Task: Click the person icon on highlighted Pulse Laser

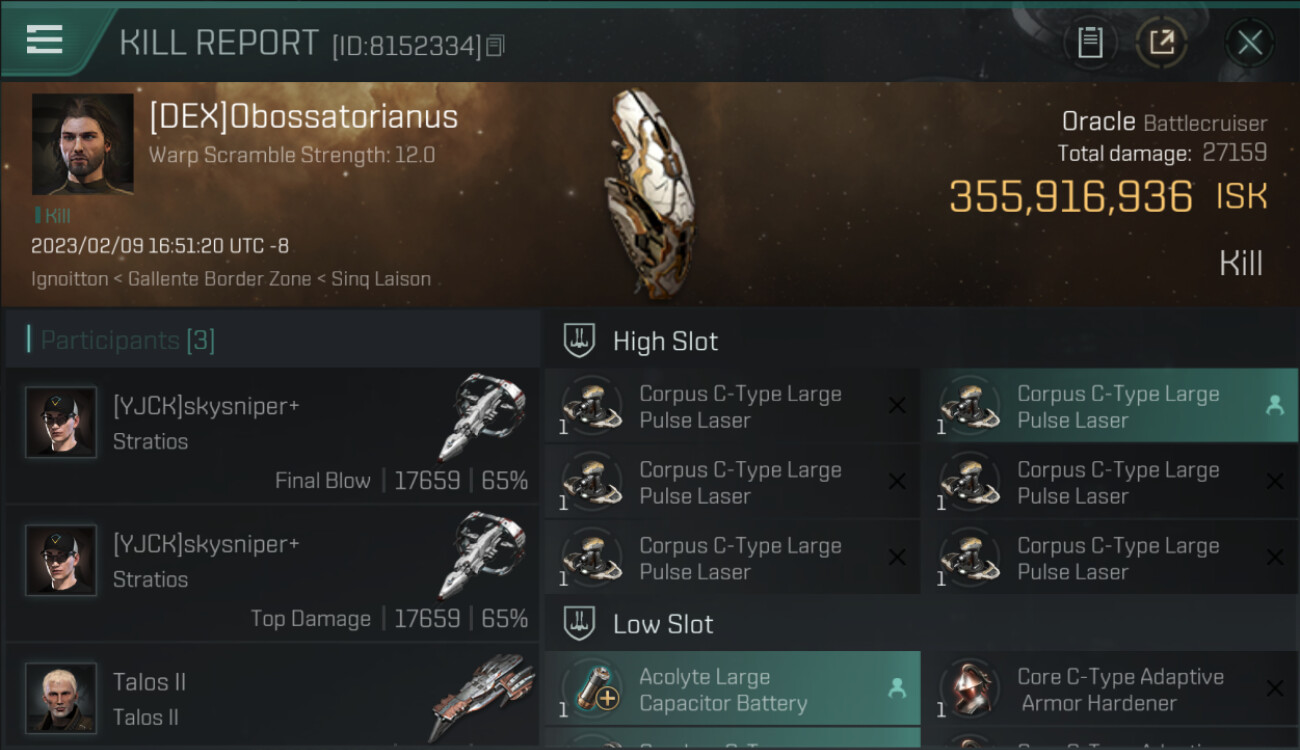Action: [x=1275, y=405]
